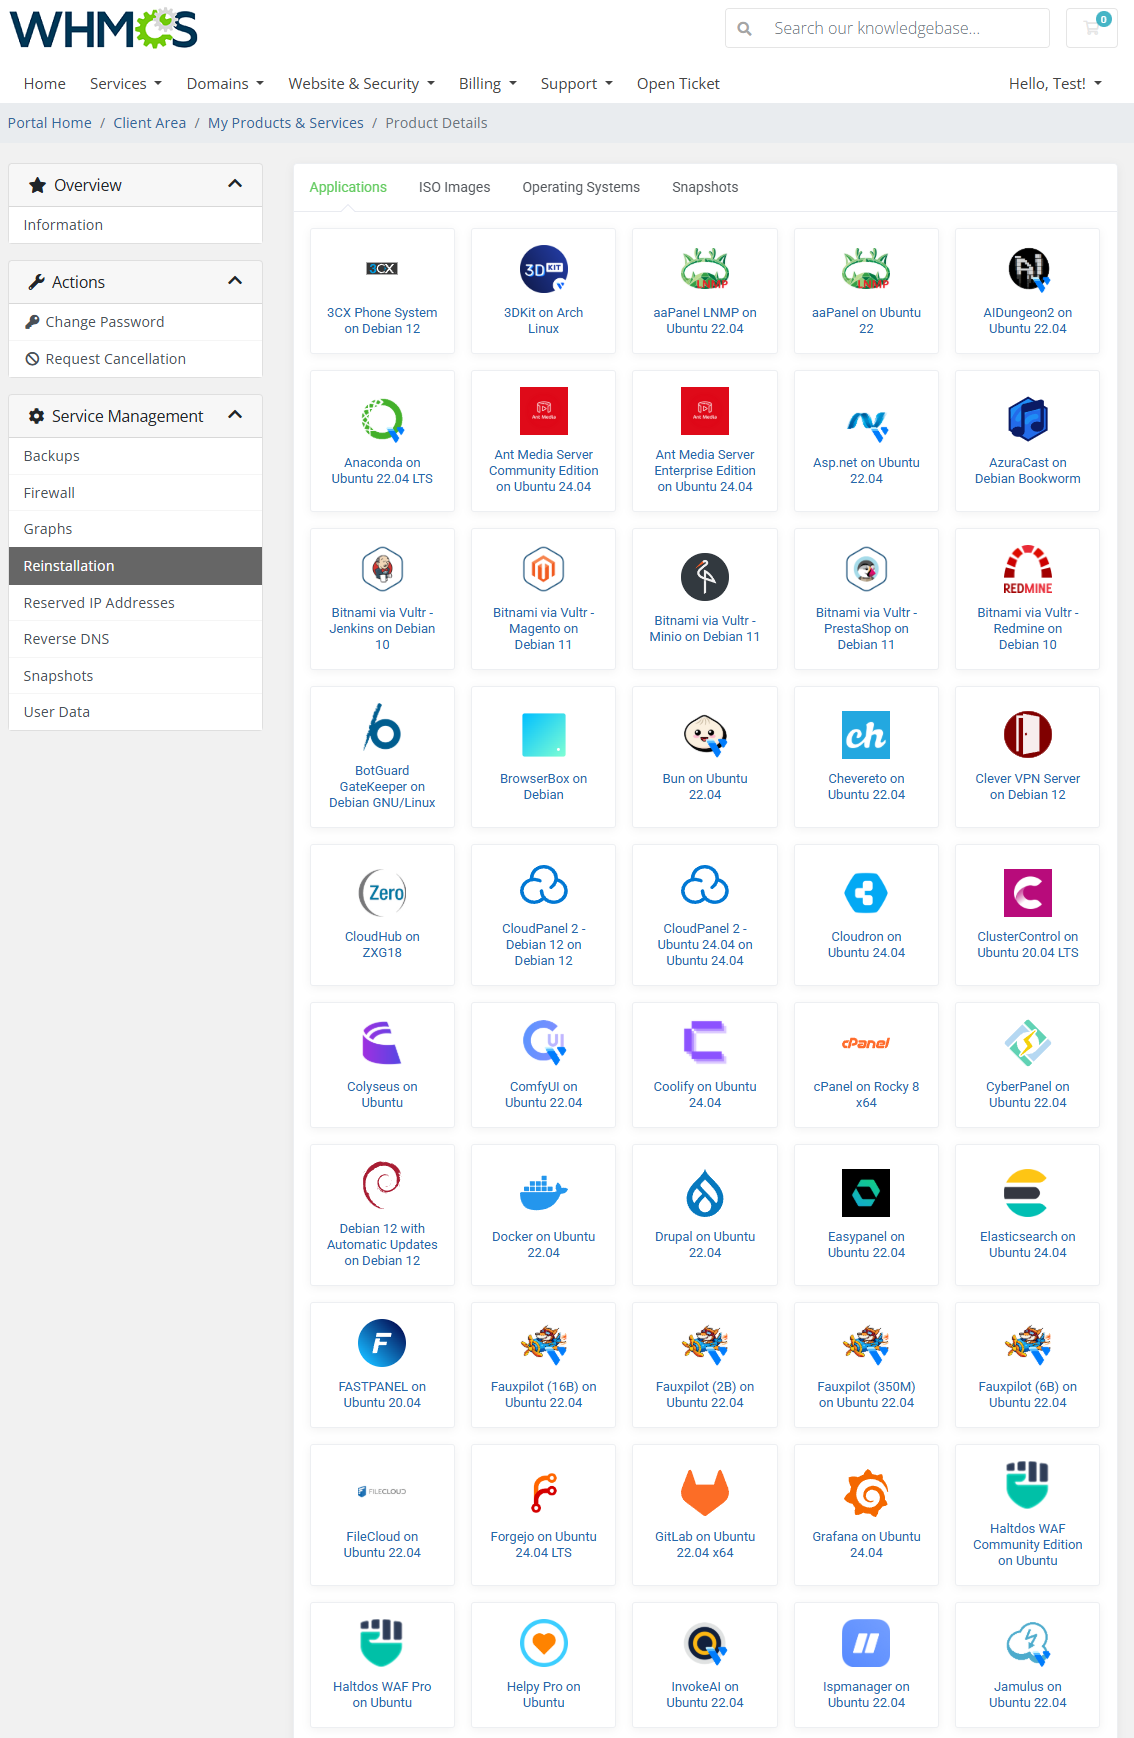
Task: Select the Chevereto 'ch' icon
Action: click(x=866, y=735)
